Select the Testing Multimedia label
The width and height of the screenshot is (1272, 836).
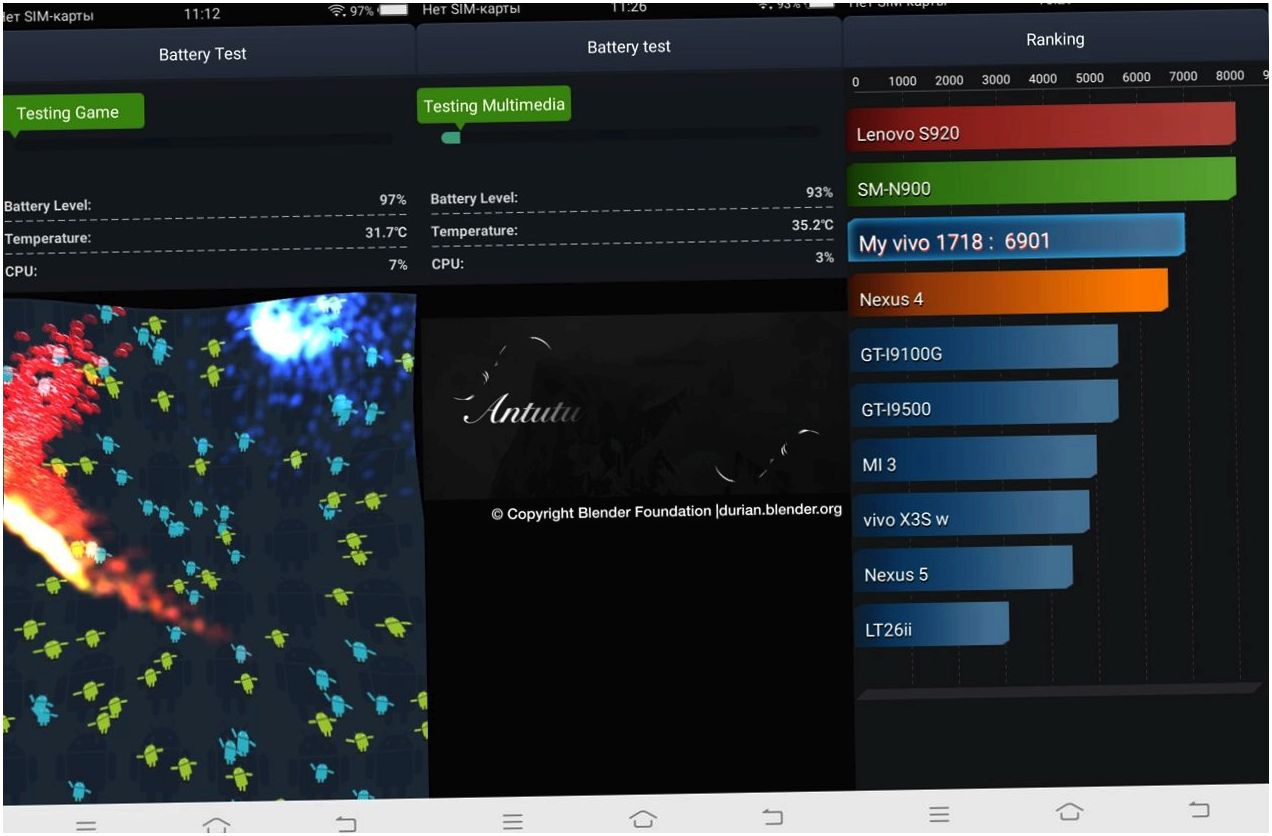494,105
